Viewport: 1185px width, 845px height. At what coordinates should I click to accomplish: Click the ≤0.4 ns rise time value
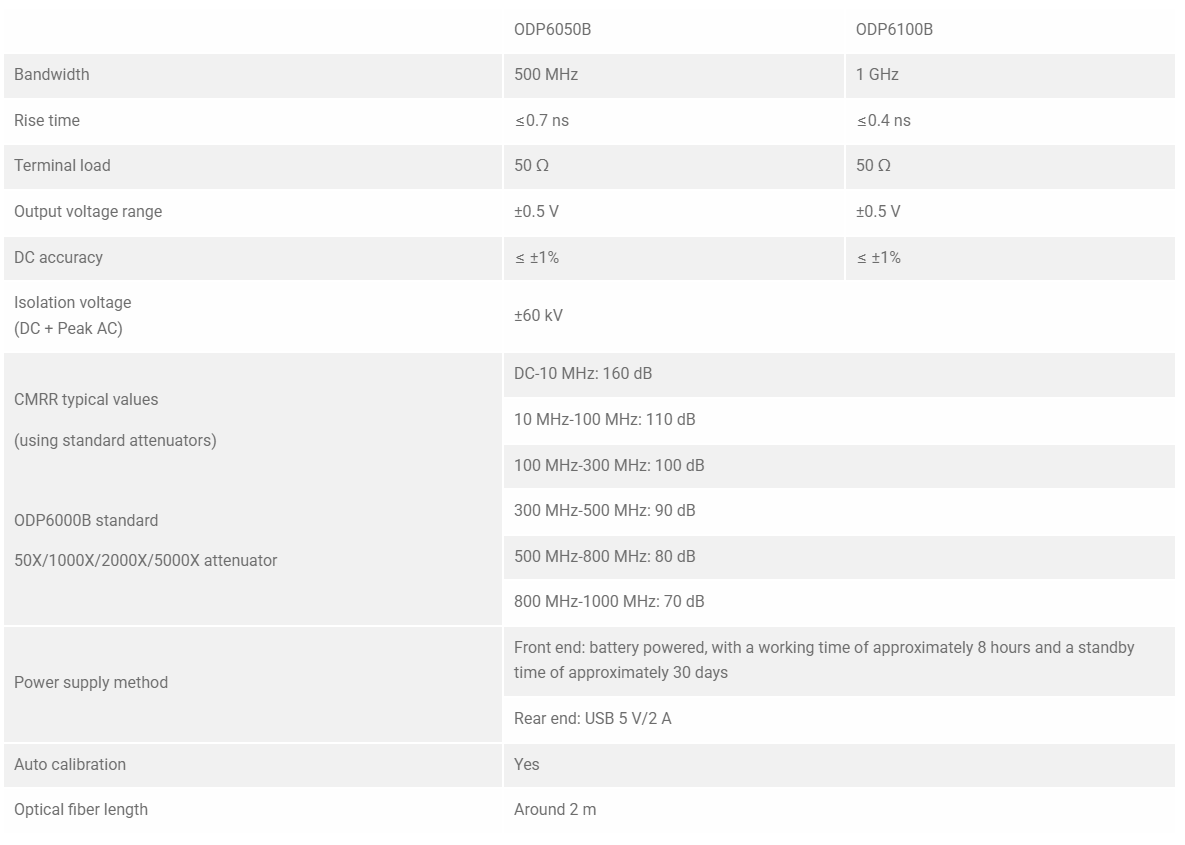(x=883, y=120)
